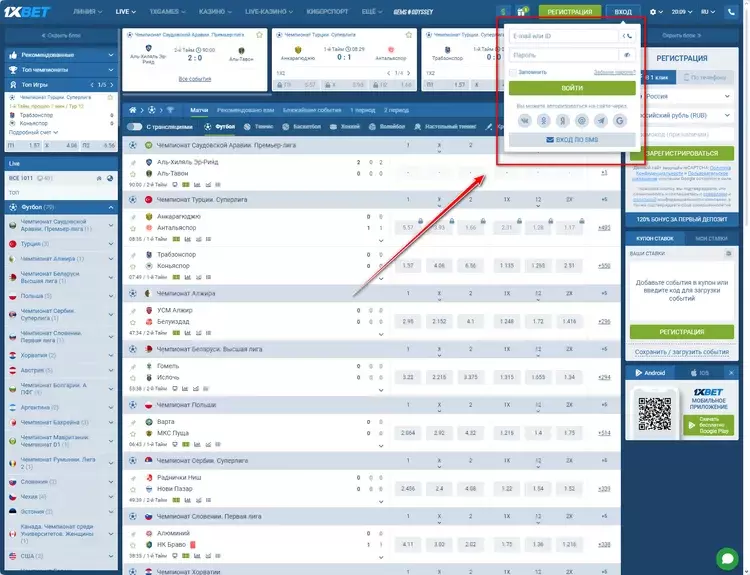Open live chat bubble
The width and height of the screenshot is (750, 575).
pyautogui.click(x=727, y=559)
